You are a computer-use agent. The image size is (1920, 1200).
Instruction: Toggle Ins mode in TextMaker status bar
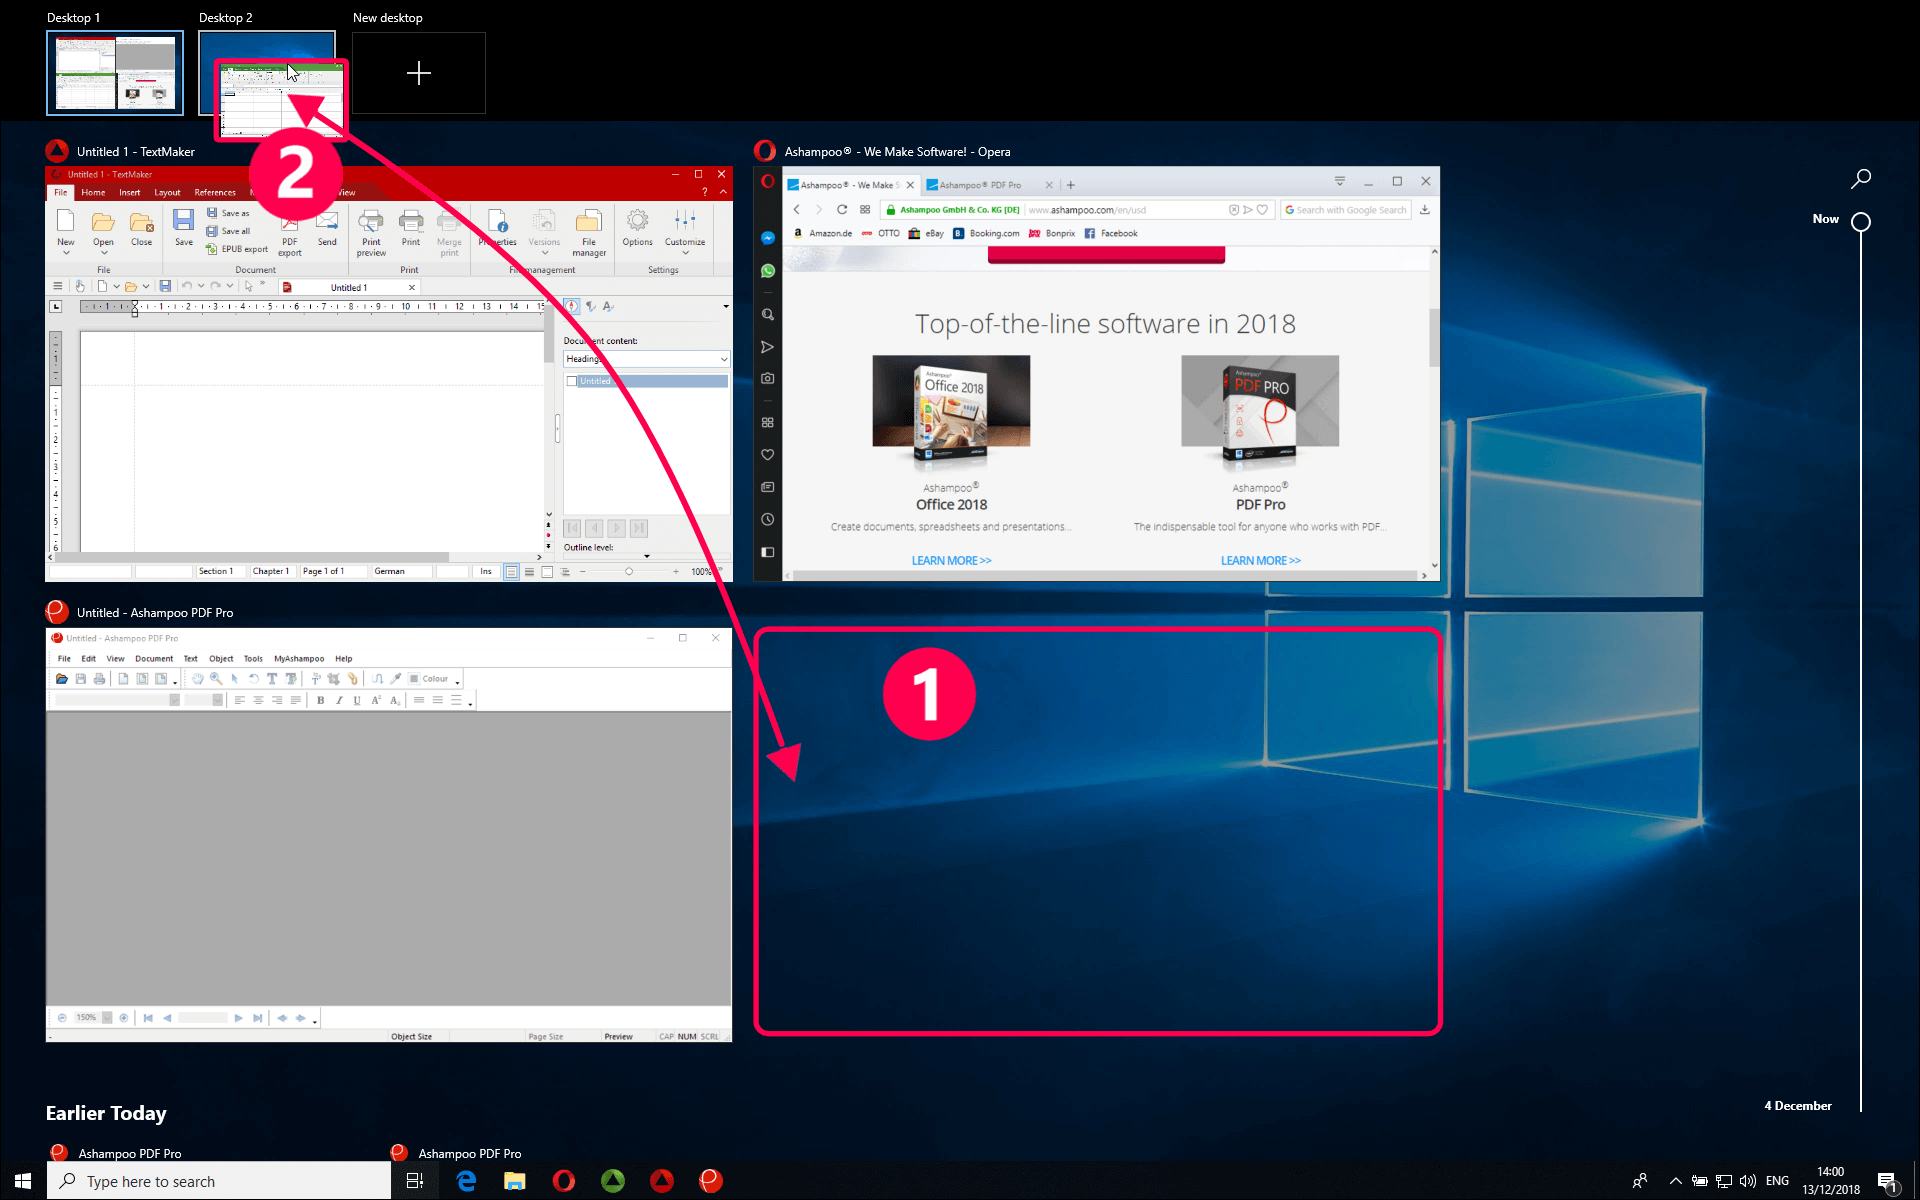(x=486, y=572)
